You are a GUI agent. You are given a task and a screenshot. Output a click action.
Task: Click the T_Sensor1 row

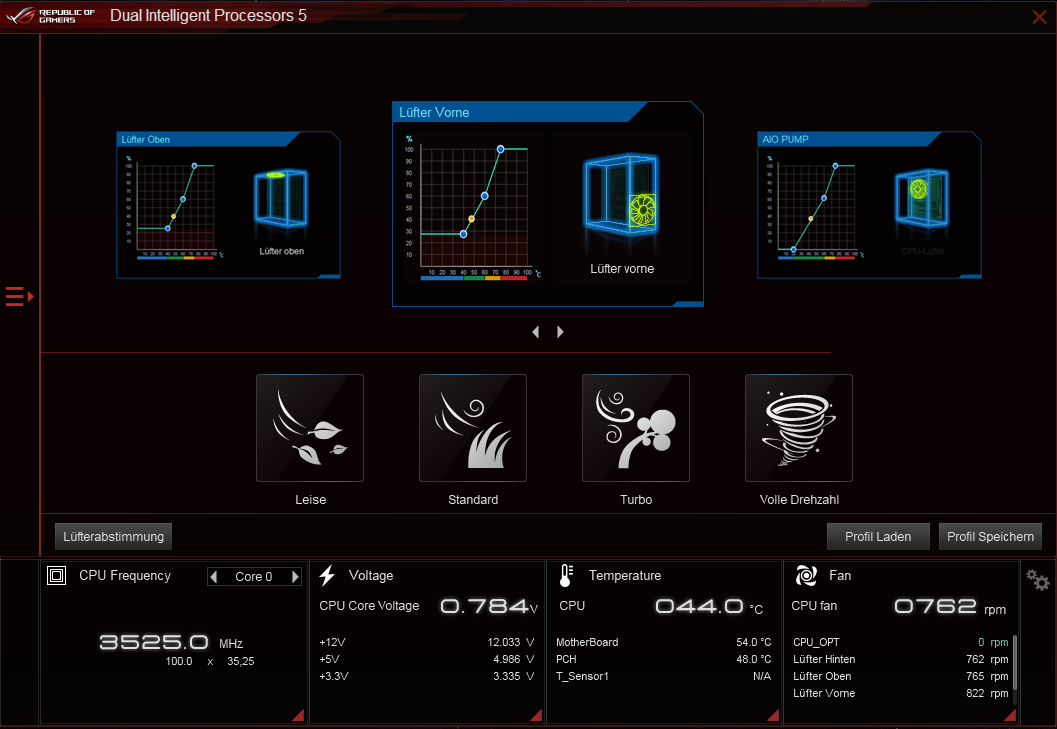pyautogui.click(x=663, y=676)
